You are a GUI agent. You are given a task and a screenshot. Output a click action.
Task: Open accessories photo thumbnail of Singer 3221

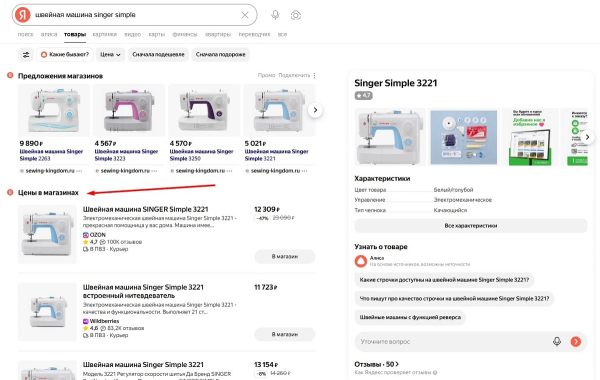click(463, 137)
